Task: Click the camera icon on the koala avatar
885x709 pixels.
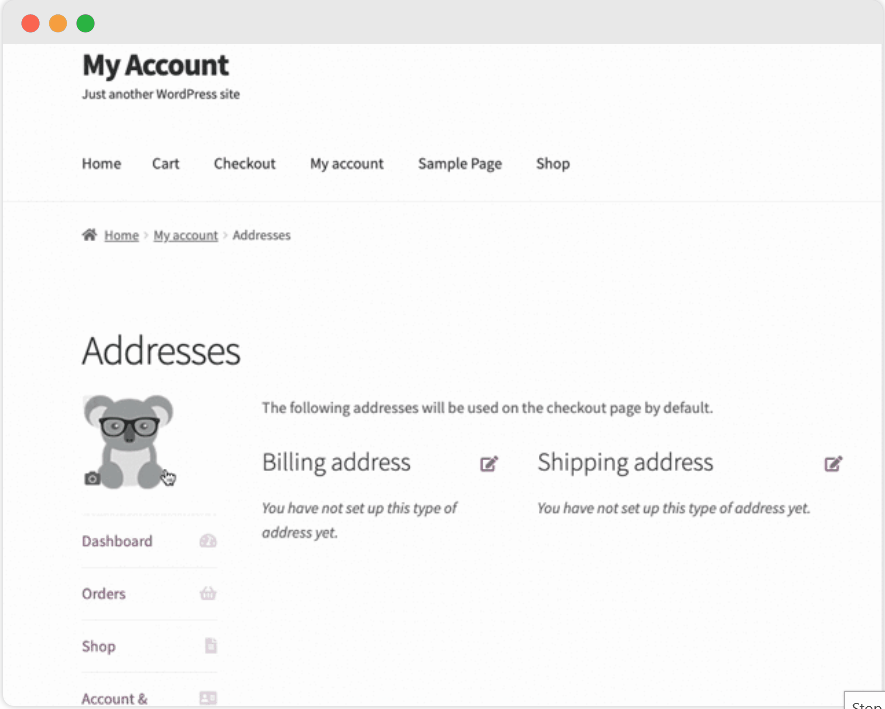Action: pyautogui.click(x=92, y=478)
